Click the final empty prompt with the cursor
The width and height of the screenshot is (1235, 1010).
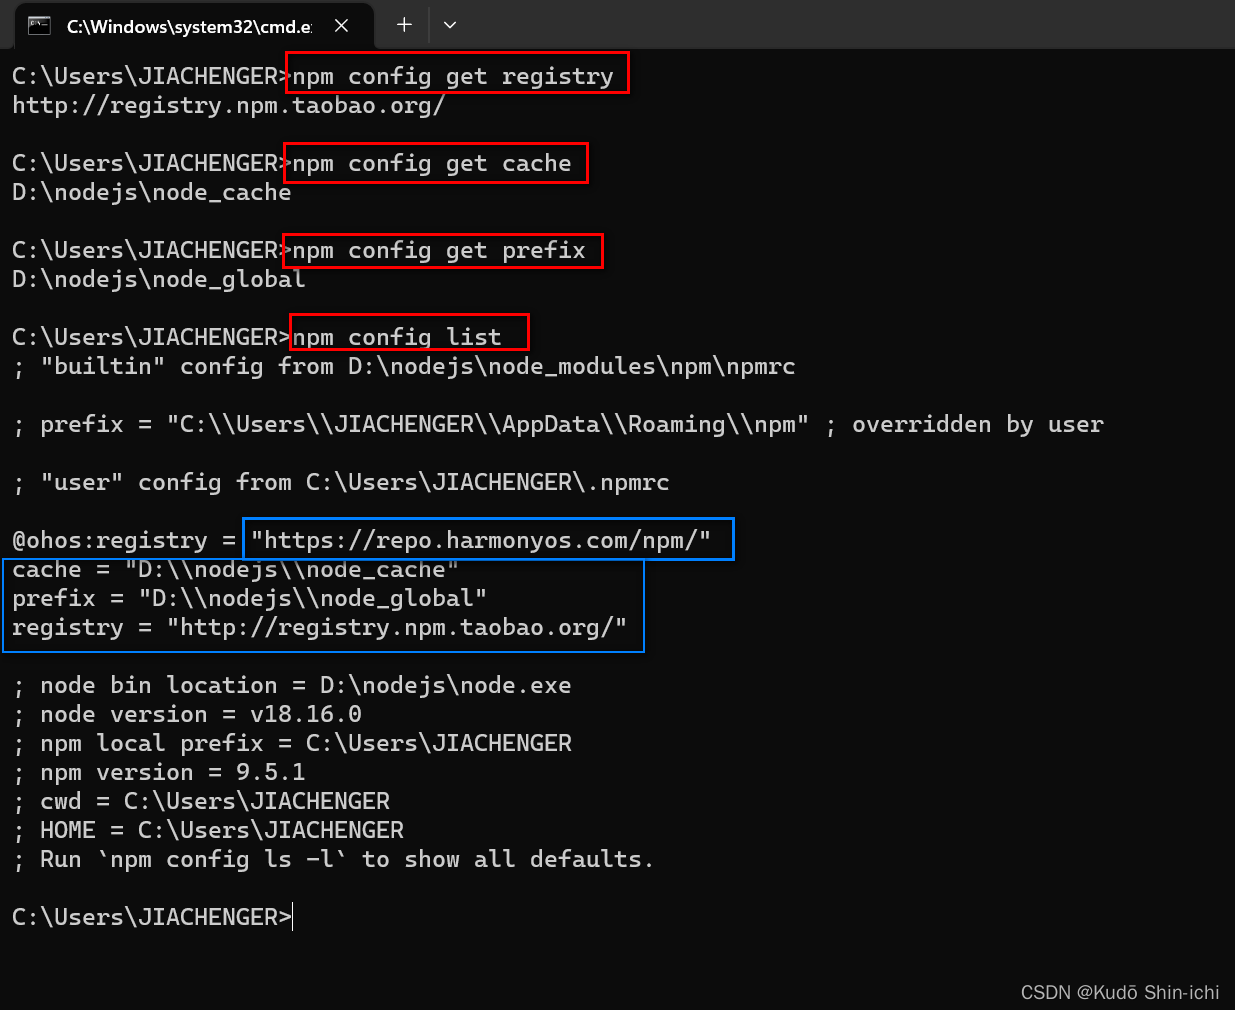pyautogui.click(x=153, y=918)
